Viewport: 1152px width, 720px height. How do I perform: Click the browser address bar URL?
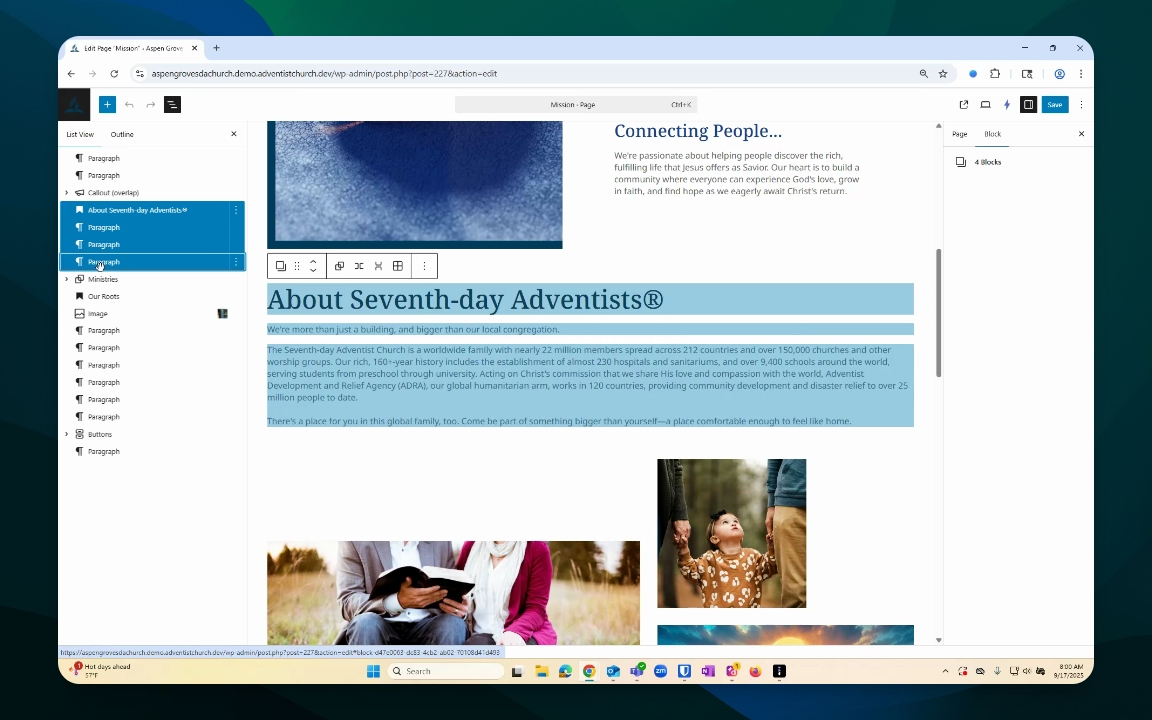coord(324,73)
